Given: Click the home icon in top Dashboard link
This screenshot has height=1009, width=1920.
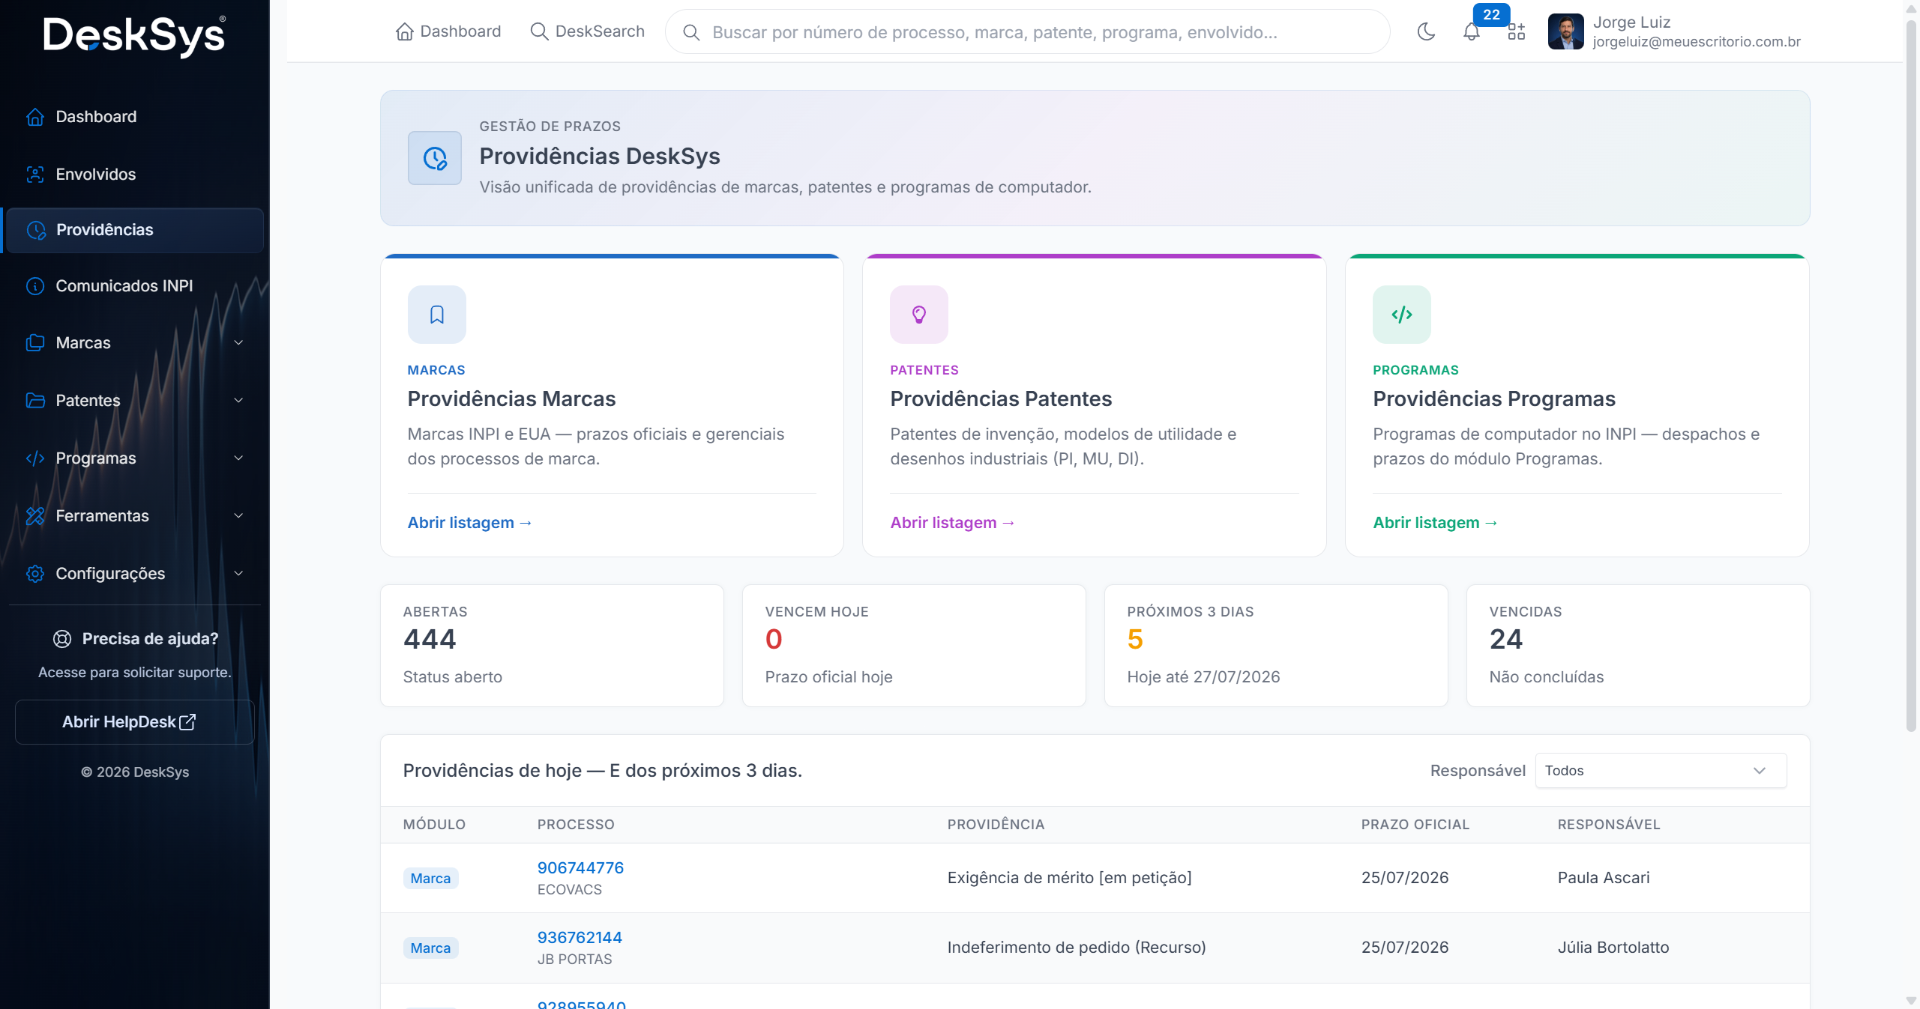Looking at the screenshot, I should pyautogui.click(x=405, y=32).
